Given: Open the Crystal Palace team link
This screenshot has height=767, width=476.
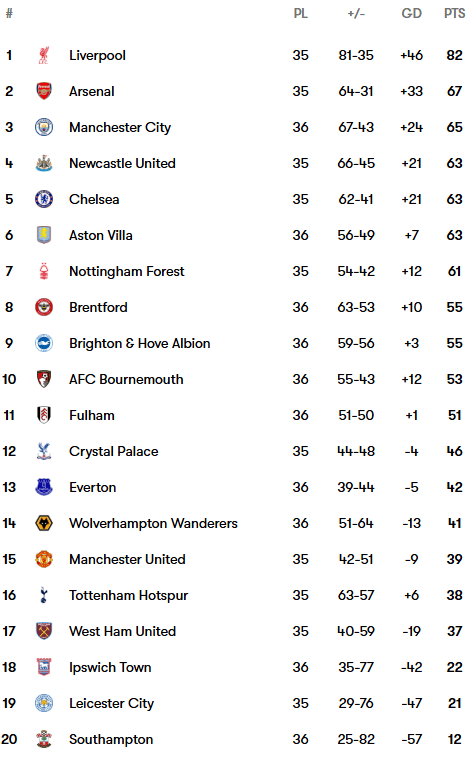Looking at the screenshot, I should [113, 451].
